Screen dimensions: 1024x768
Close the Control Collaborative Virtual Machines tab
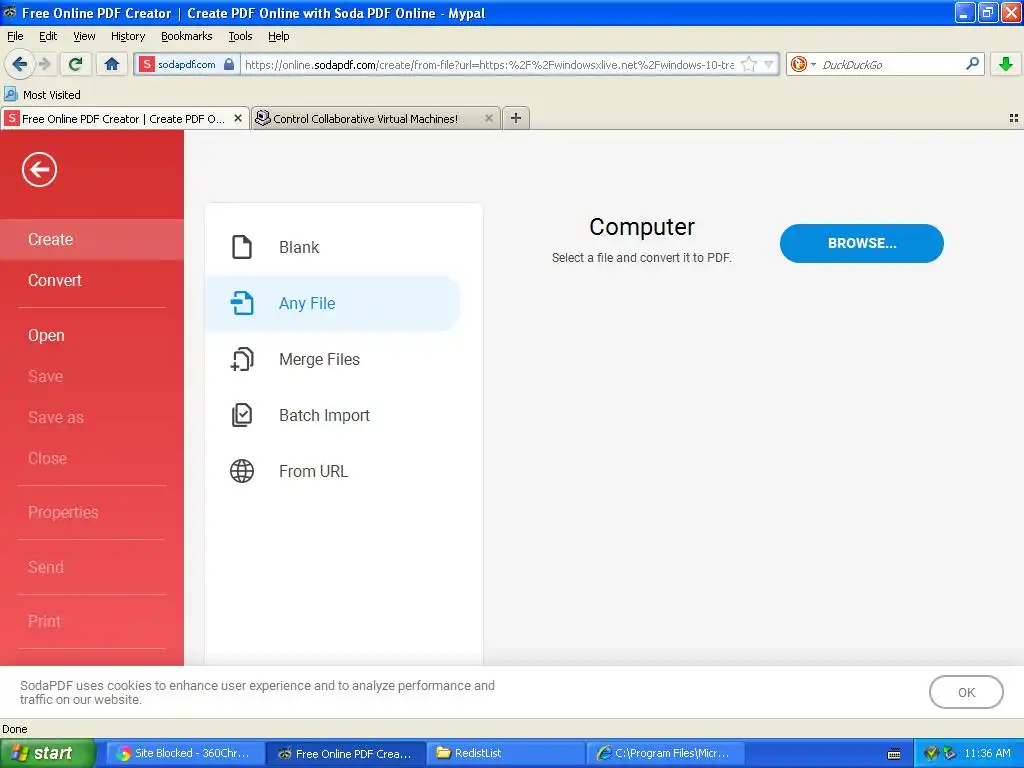(x=488, y=118)
